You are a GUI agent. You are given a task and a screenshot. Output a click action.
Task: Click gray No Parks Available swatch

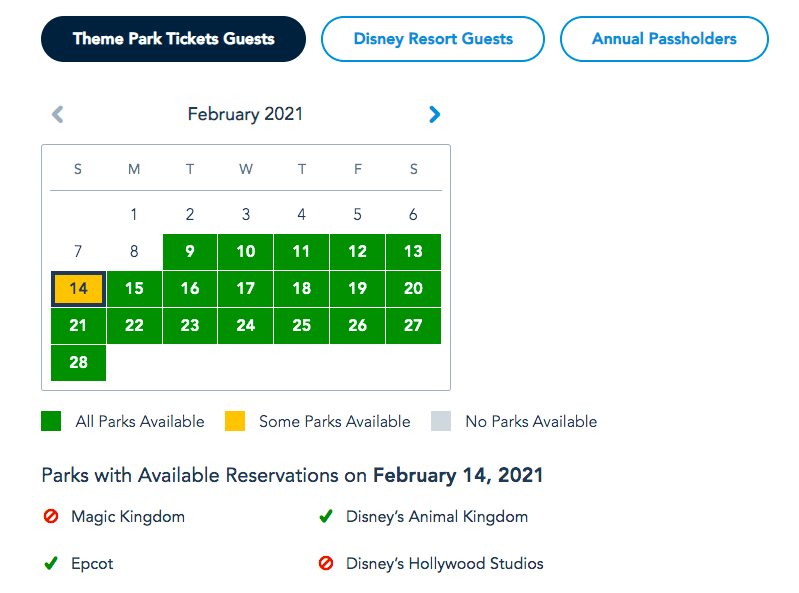(x=441, y=421)
